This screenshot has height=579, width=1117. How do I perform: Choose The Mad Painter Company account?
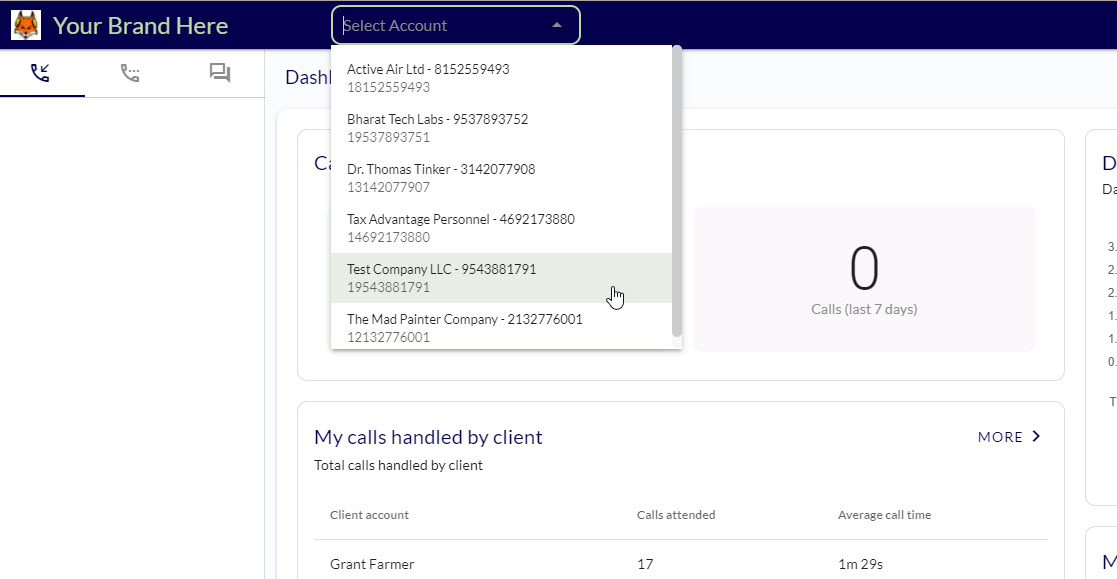click(502, 328)
